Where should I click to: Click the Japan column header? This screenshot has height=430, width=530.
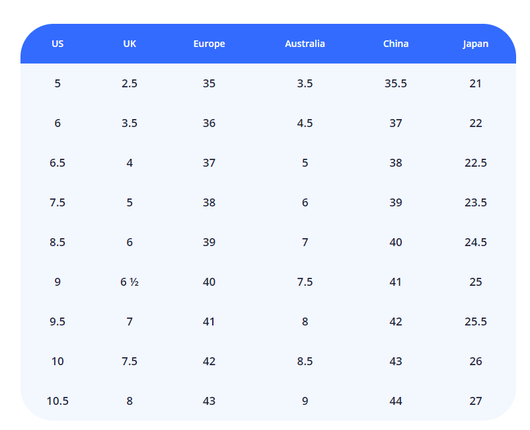click(x=475, y=44)
